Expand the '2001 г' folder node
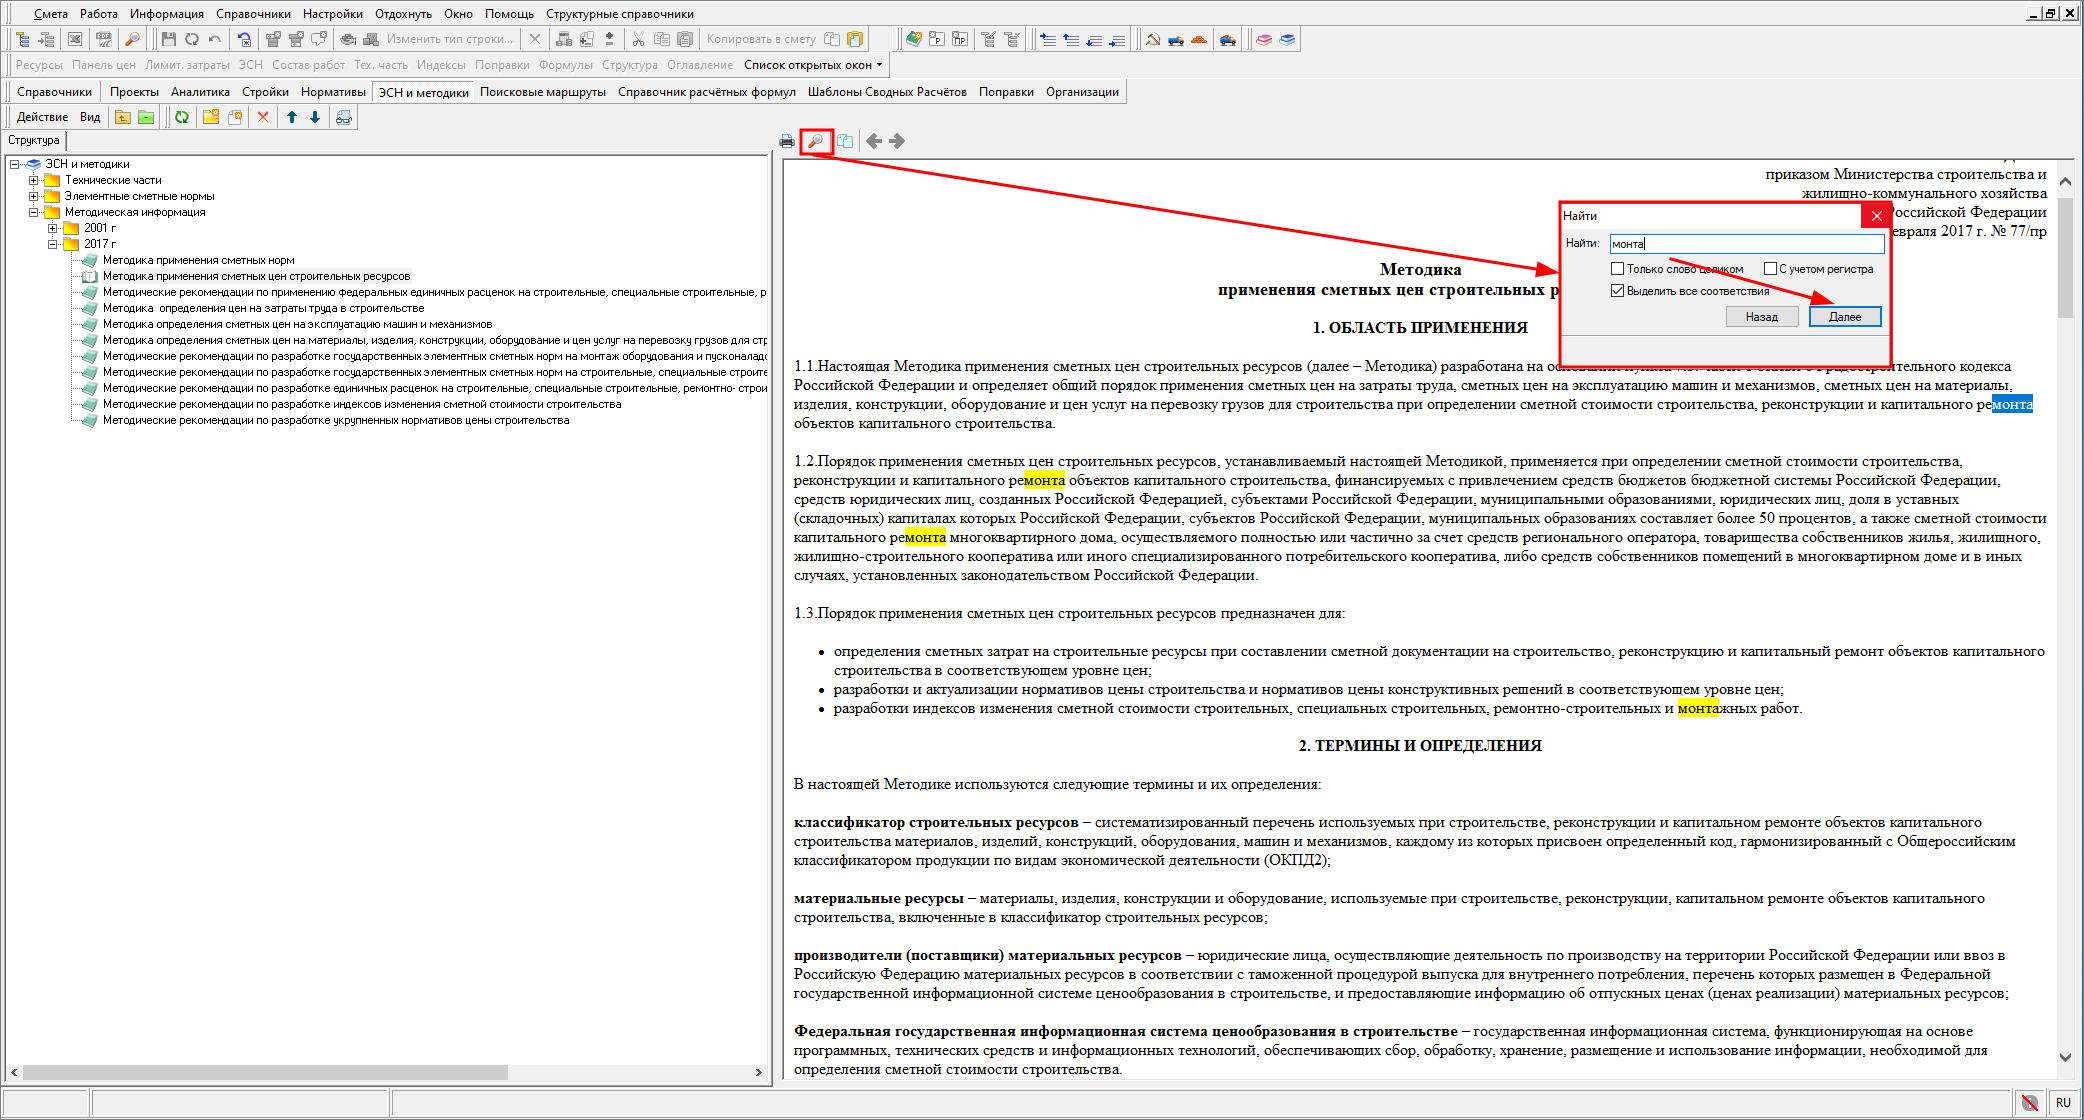This screenshot has height=1120, width=2084. click(x=53, y=228)
